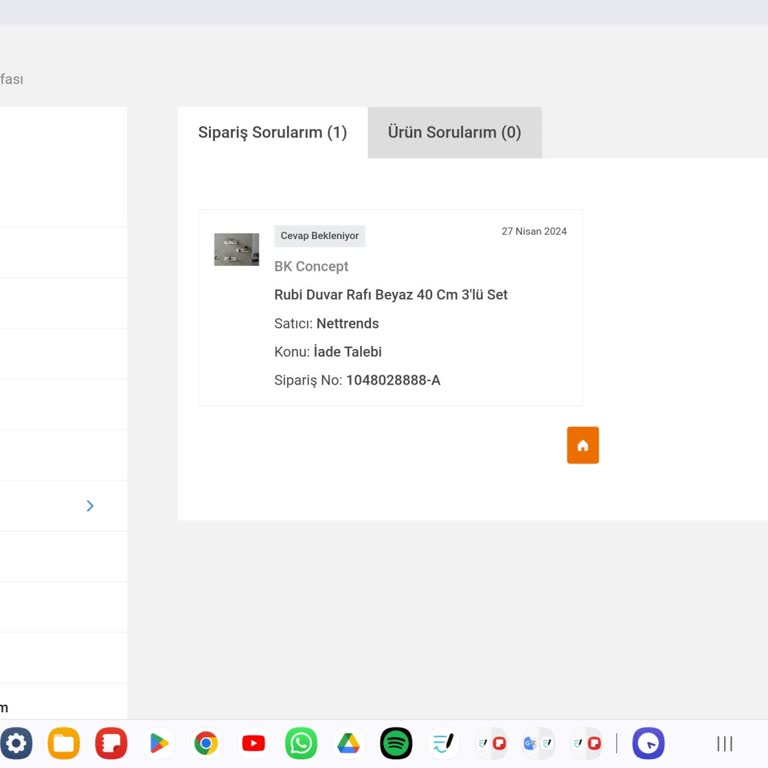The height and width of the screenshot is (768, 768).
Task: Click the BK Concept brand name
Action: point(311,266)
